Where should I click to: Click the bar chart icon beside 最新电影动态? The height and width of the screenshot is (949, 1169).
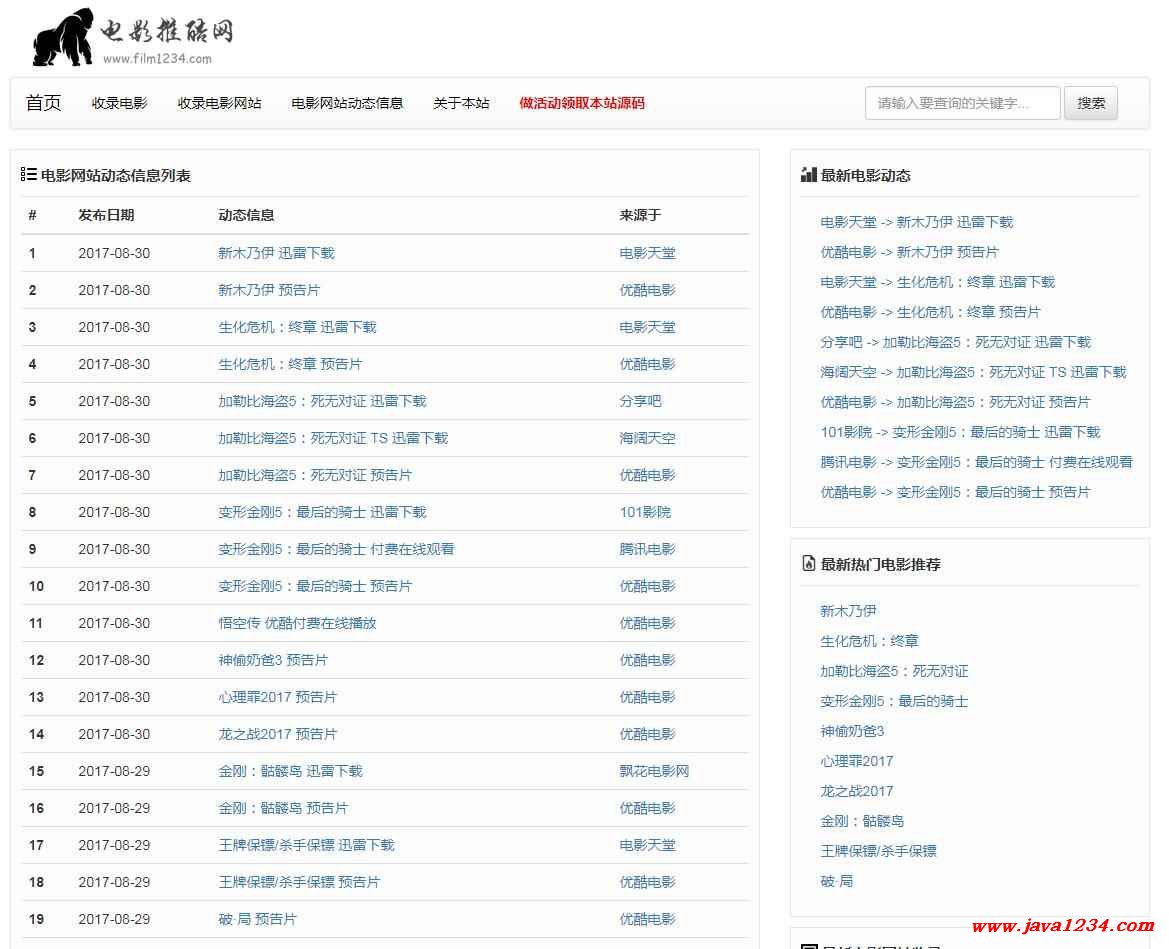808,175
